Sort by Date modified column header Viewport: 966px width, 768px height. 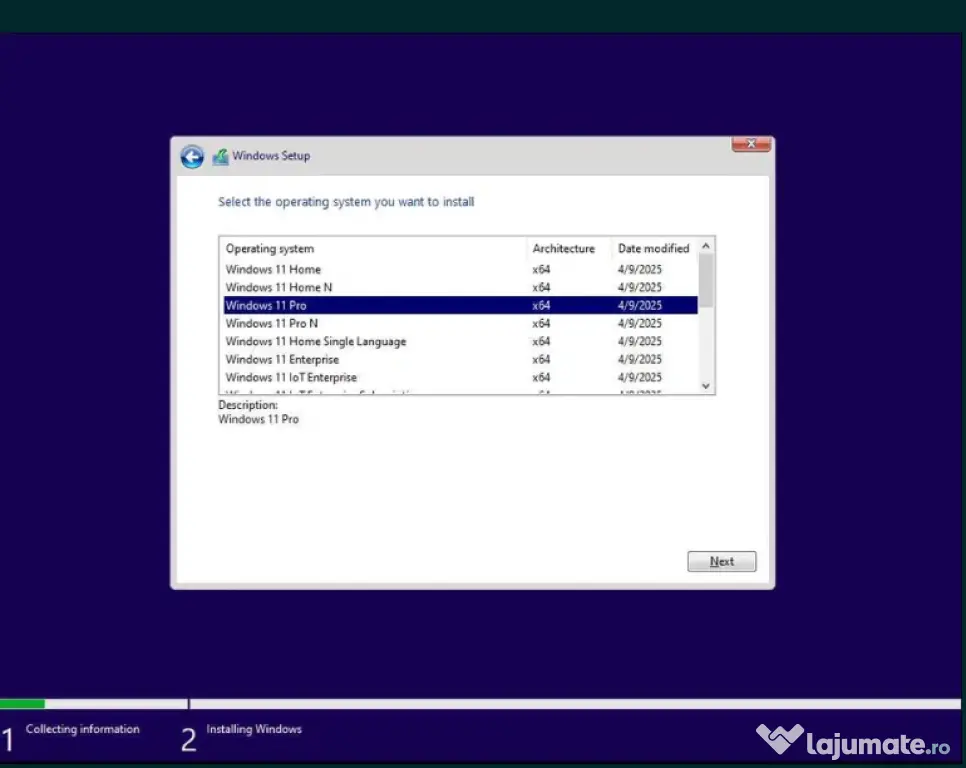[653, 249]
